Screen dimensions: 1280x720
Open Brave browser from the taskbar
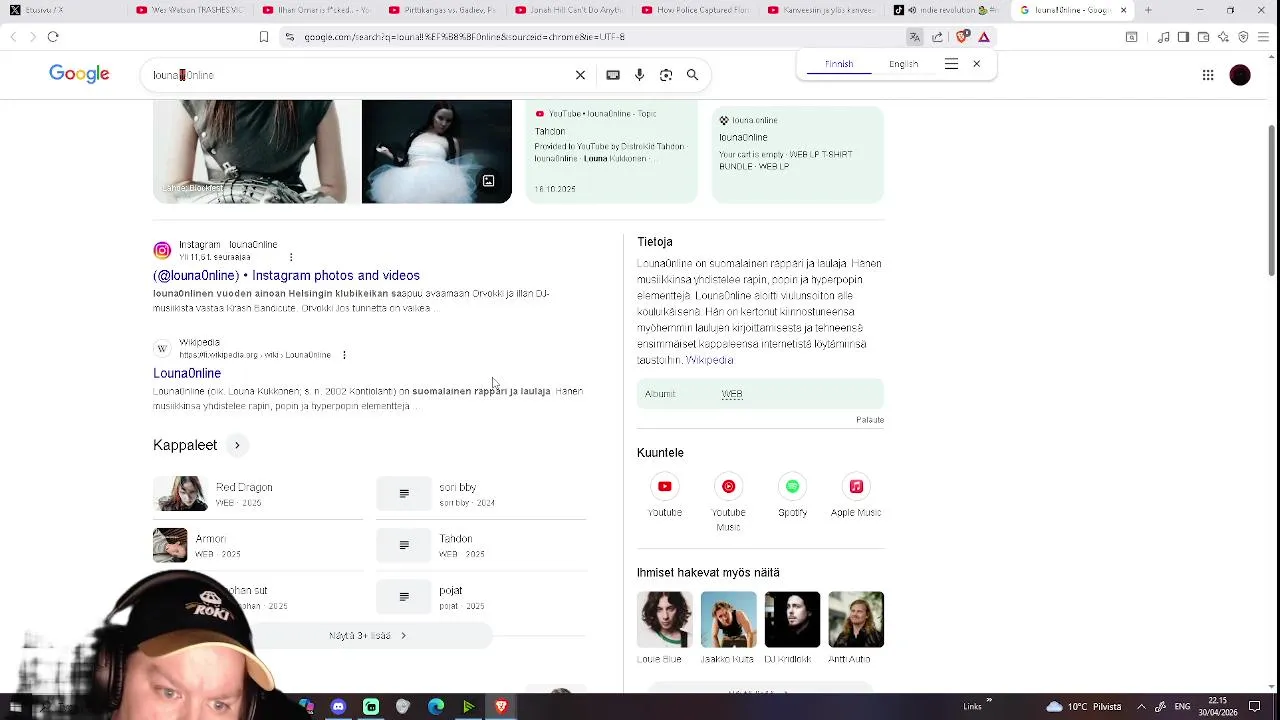501,706
